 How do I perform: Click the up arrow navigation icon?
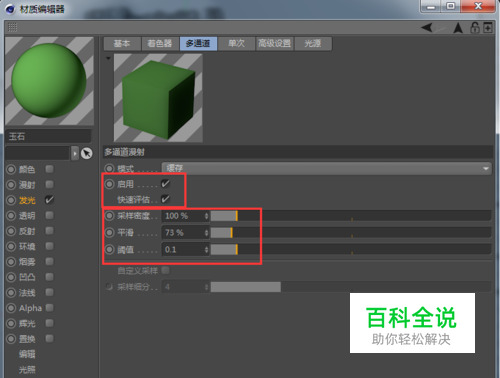458,28
